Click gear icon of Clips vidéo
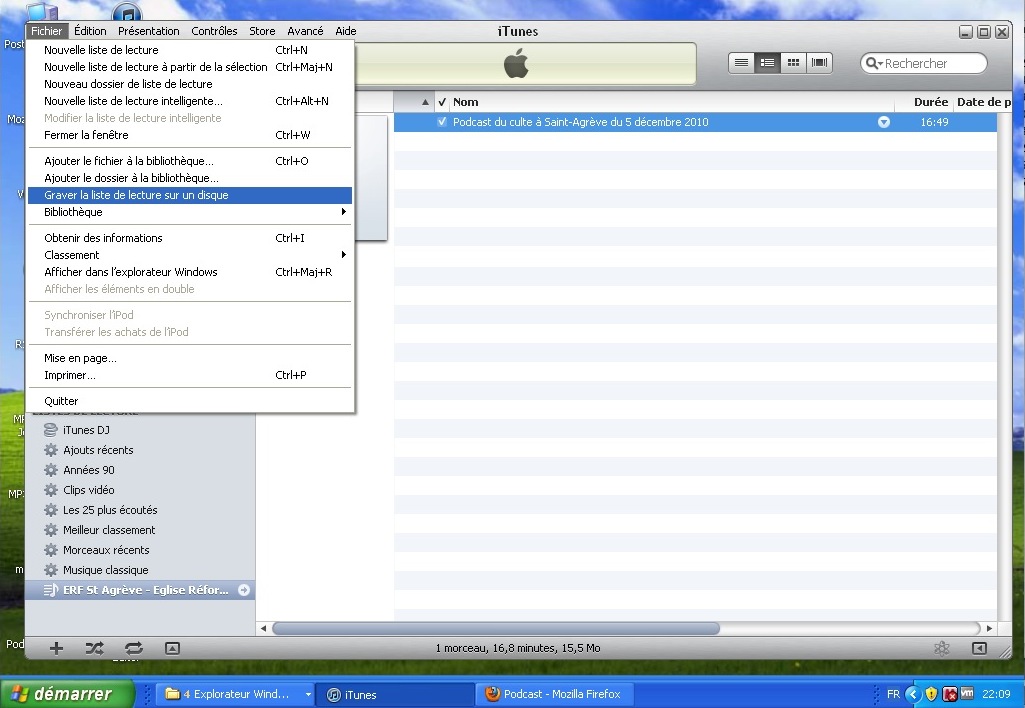Image resolution: width=1025 pixels, height=708 pixels. 50,490
